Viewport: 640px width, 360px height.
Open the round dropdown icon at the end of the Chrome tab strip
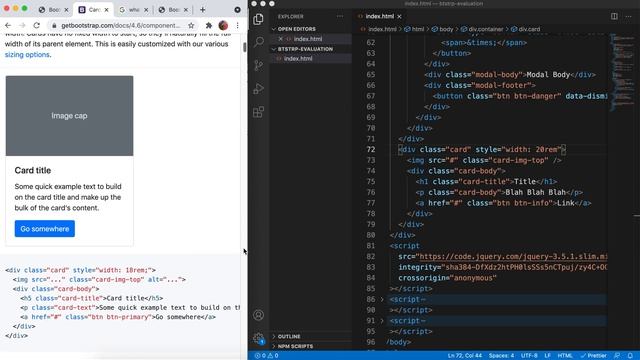tap(237, 9)
